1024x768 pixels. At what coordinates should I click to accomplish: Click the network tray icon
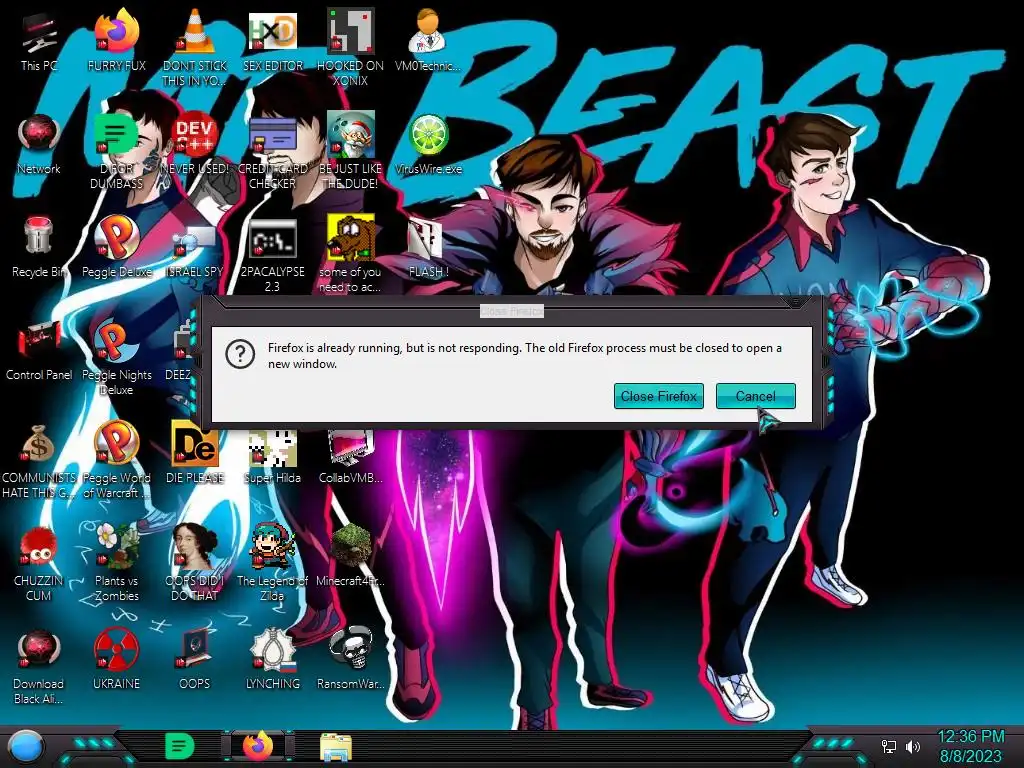point(888,746)
